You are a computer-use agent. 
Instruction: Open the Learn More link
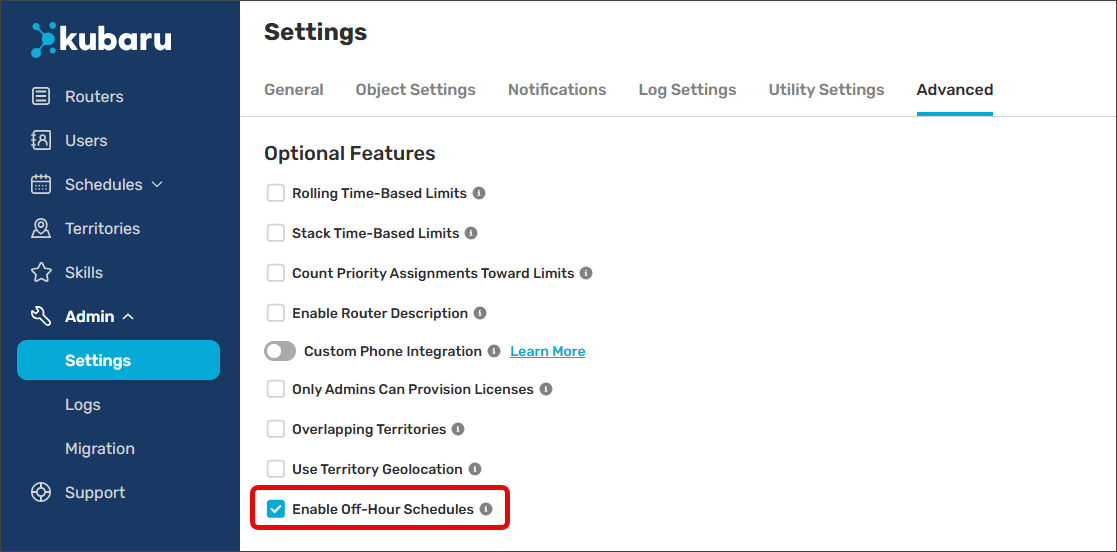point(547,351)
